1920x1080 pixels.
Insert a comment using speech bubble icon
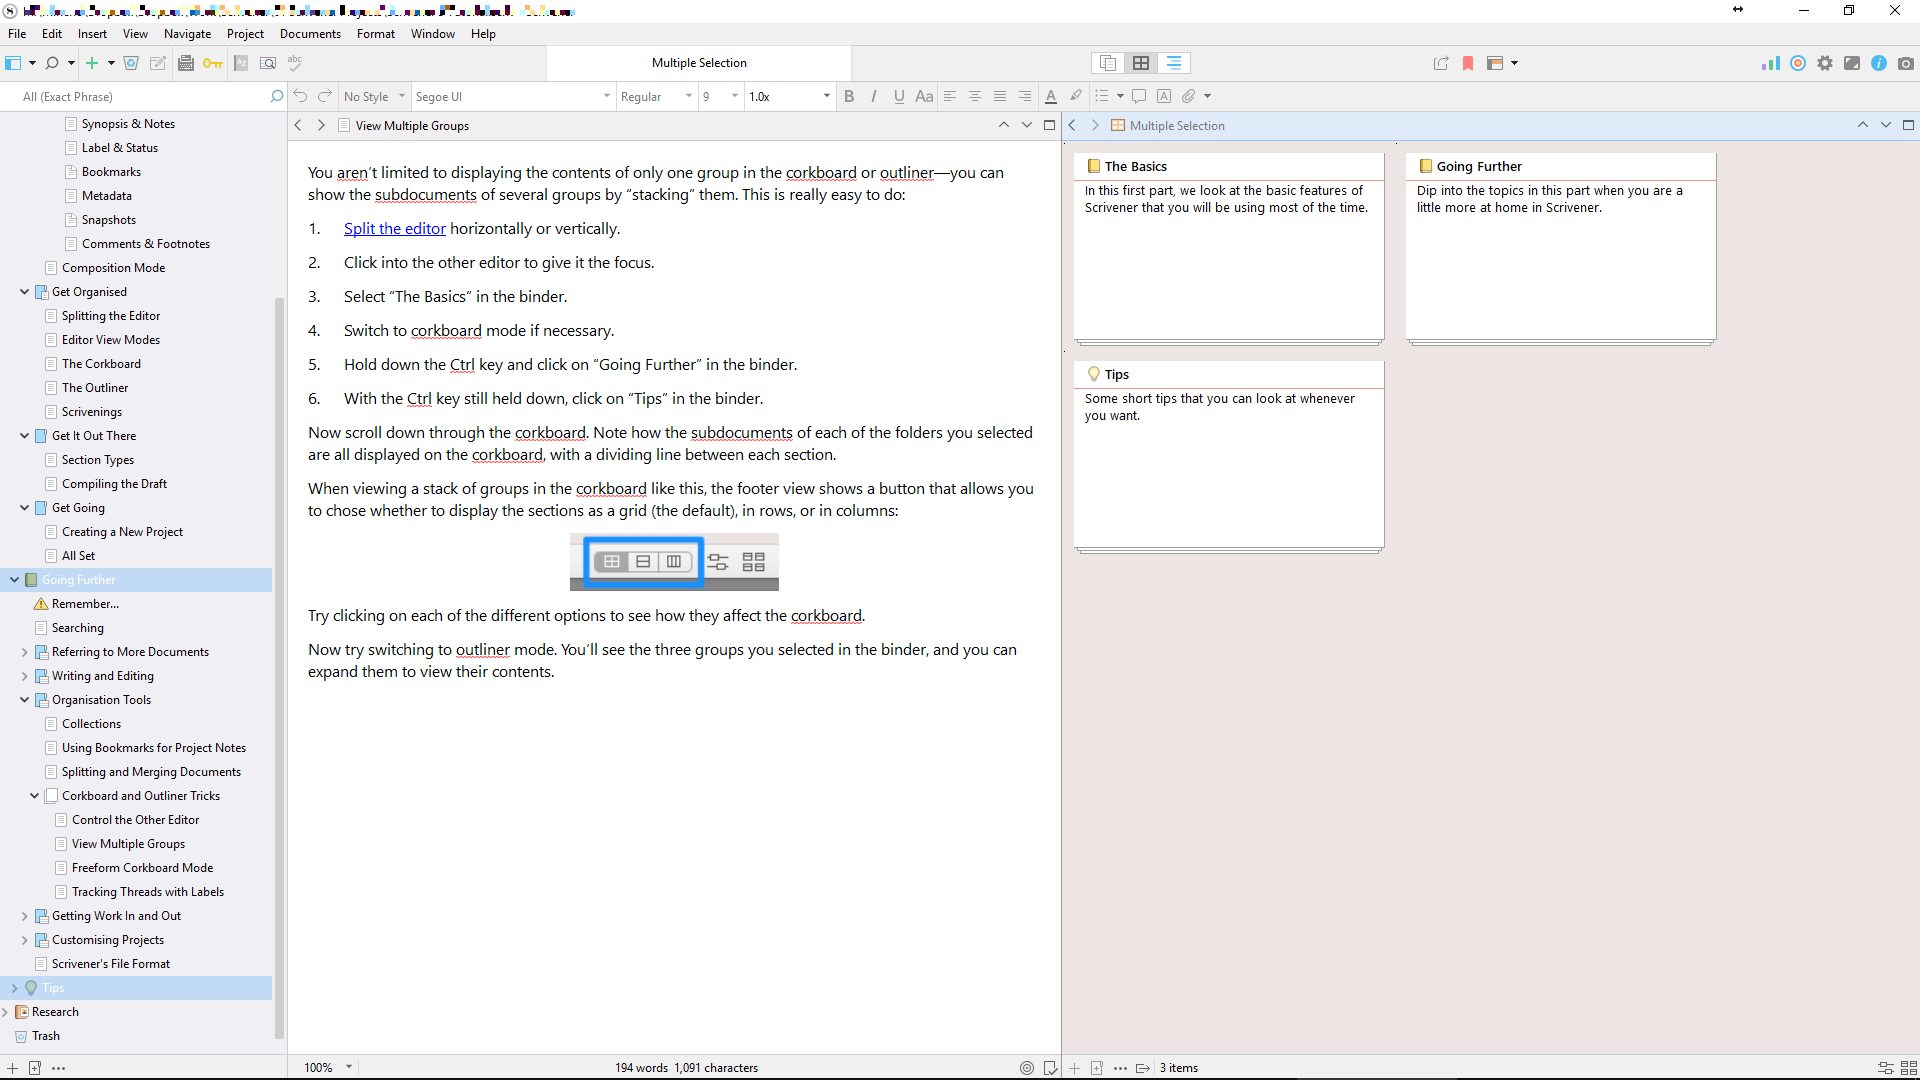click(x=1139, y=96)
